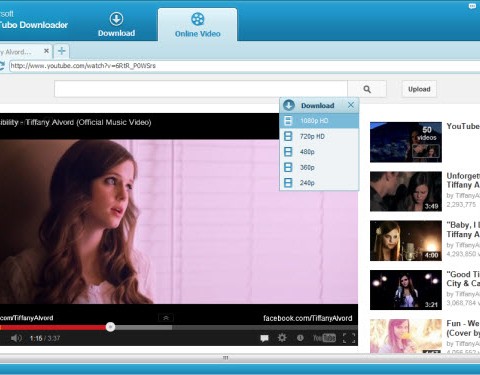Viewport: 480px width, 375px height.
Task: Open the Unforgettable video thumbnail 3:49
Action: tap(406, 191)
